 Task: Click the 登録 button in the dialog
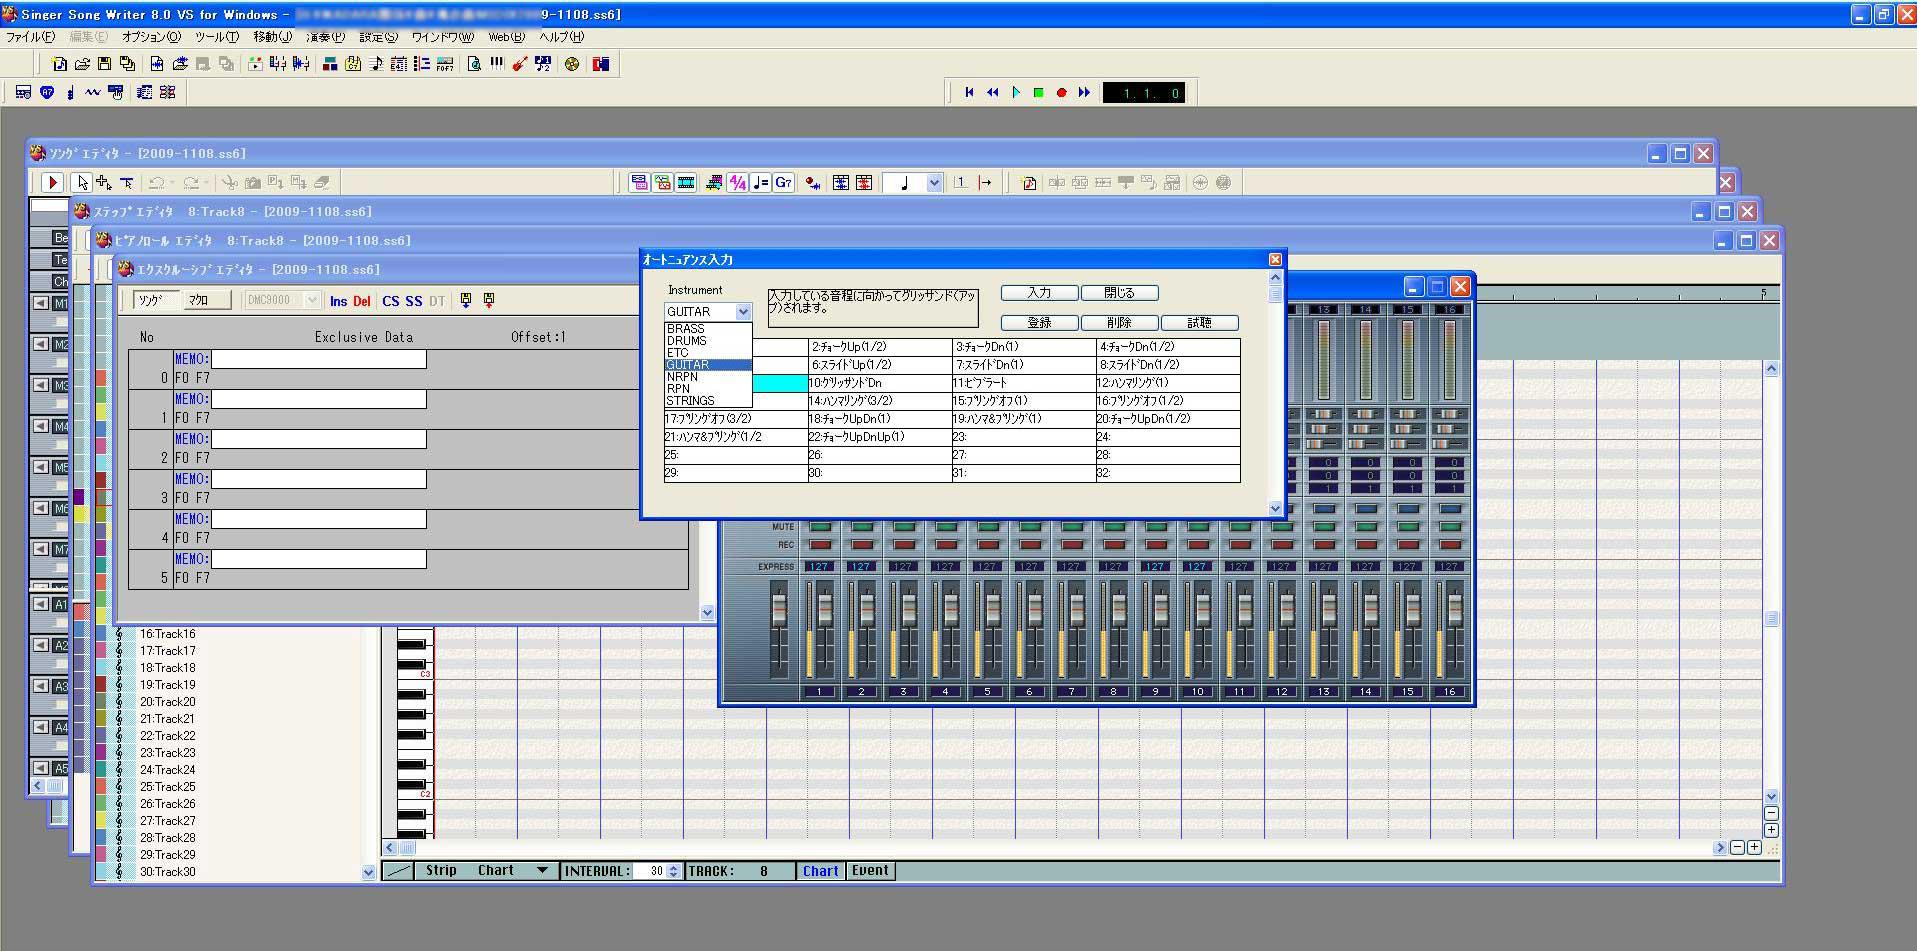[x=1040, y=323]
